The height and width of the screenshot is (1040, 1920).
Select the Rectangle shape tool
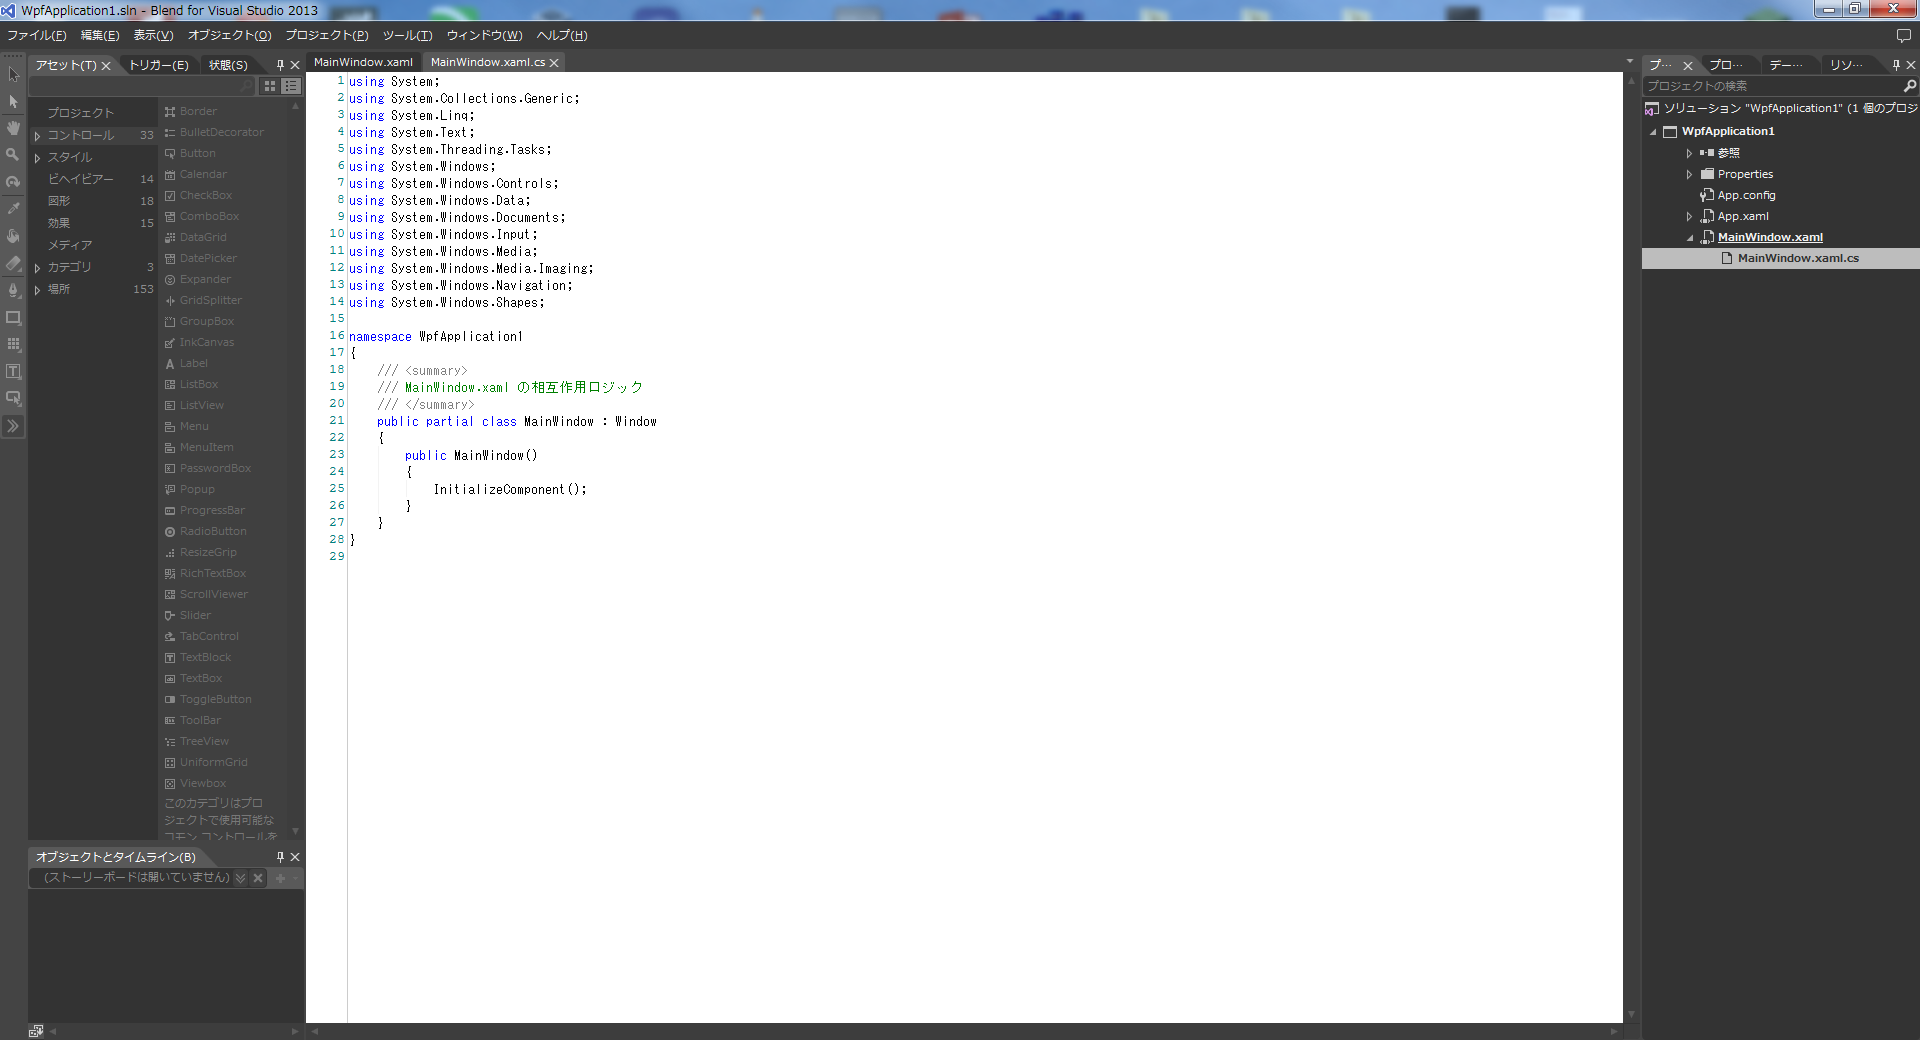click(x=13, y=318)
